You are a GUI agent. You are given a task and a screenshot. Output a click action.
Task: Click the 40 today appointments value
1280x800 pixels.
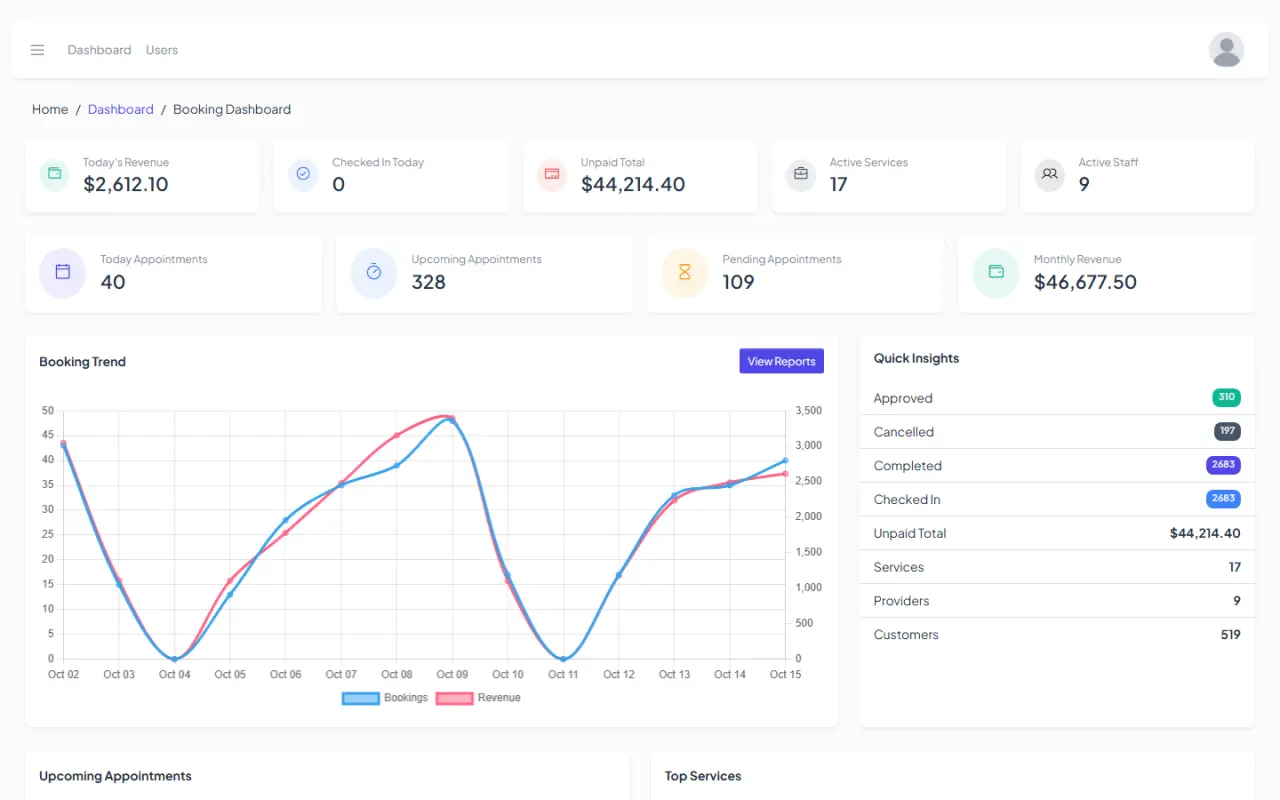coord(113,282)
